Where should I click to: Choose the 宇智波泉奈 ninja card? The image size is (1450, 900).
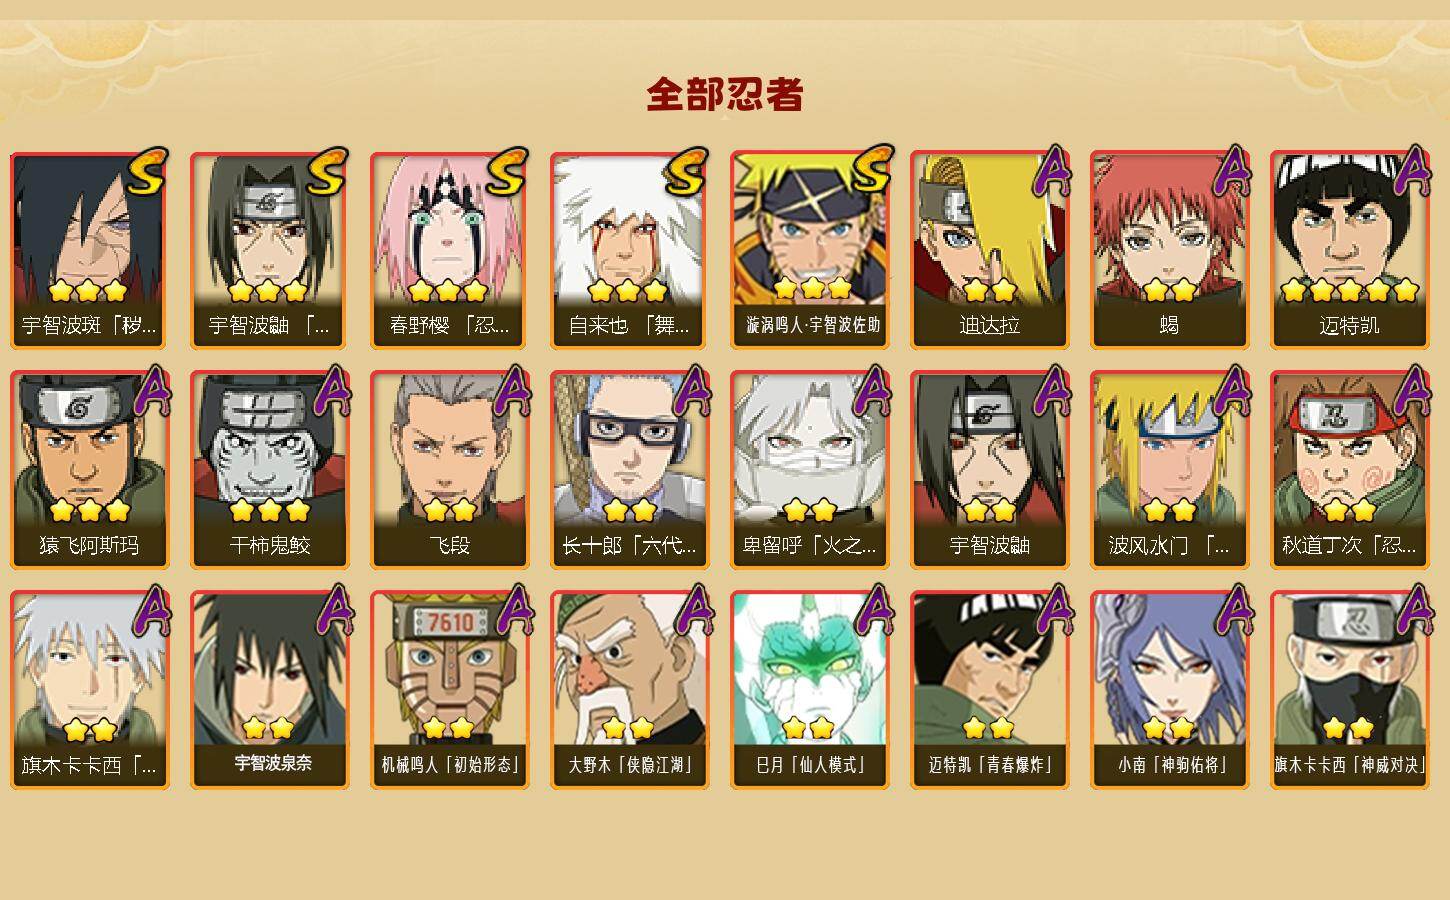tap(270, 690)
